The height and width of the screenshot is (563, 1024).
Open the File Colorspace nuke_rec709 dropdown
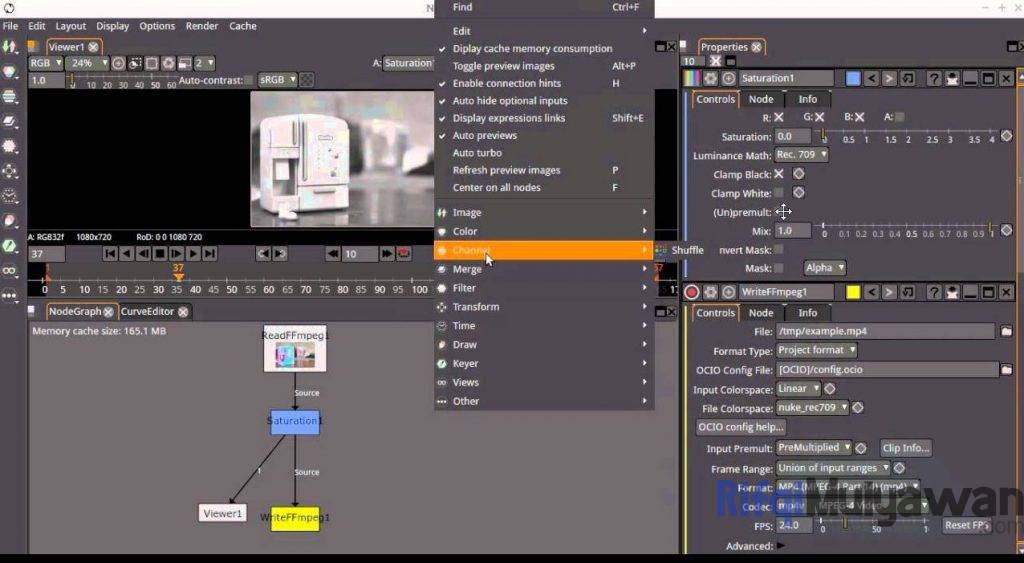812,408
